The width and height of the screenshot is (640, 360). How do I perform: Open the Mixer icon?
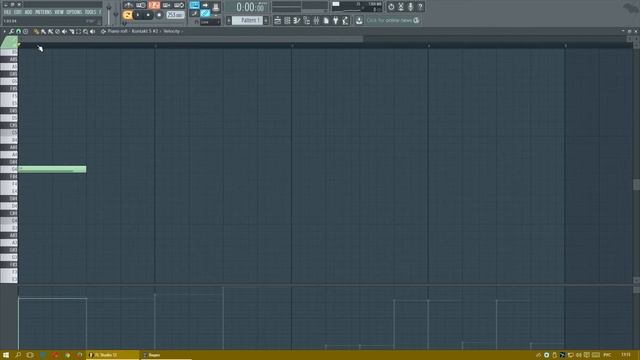pyautogui.click(x=316, y=20)
